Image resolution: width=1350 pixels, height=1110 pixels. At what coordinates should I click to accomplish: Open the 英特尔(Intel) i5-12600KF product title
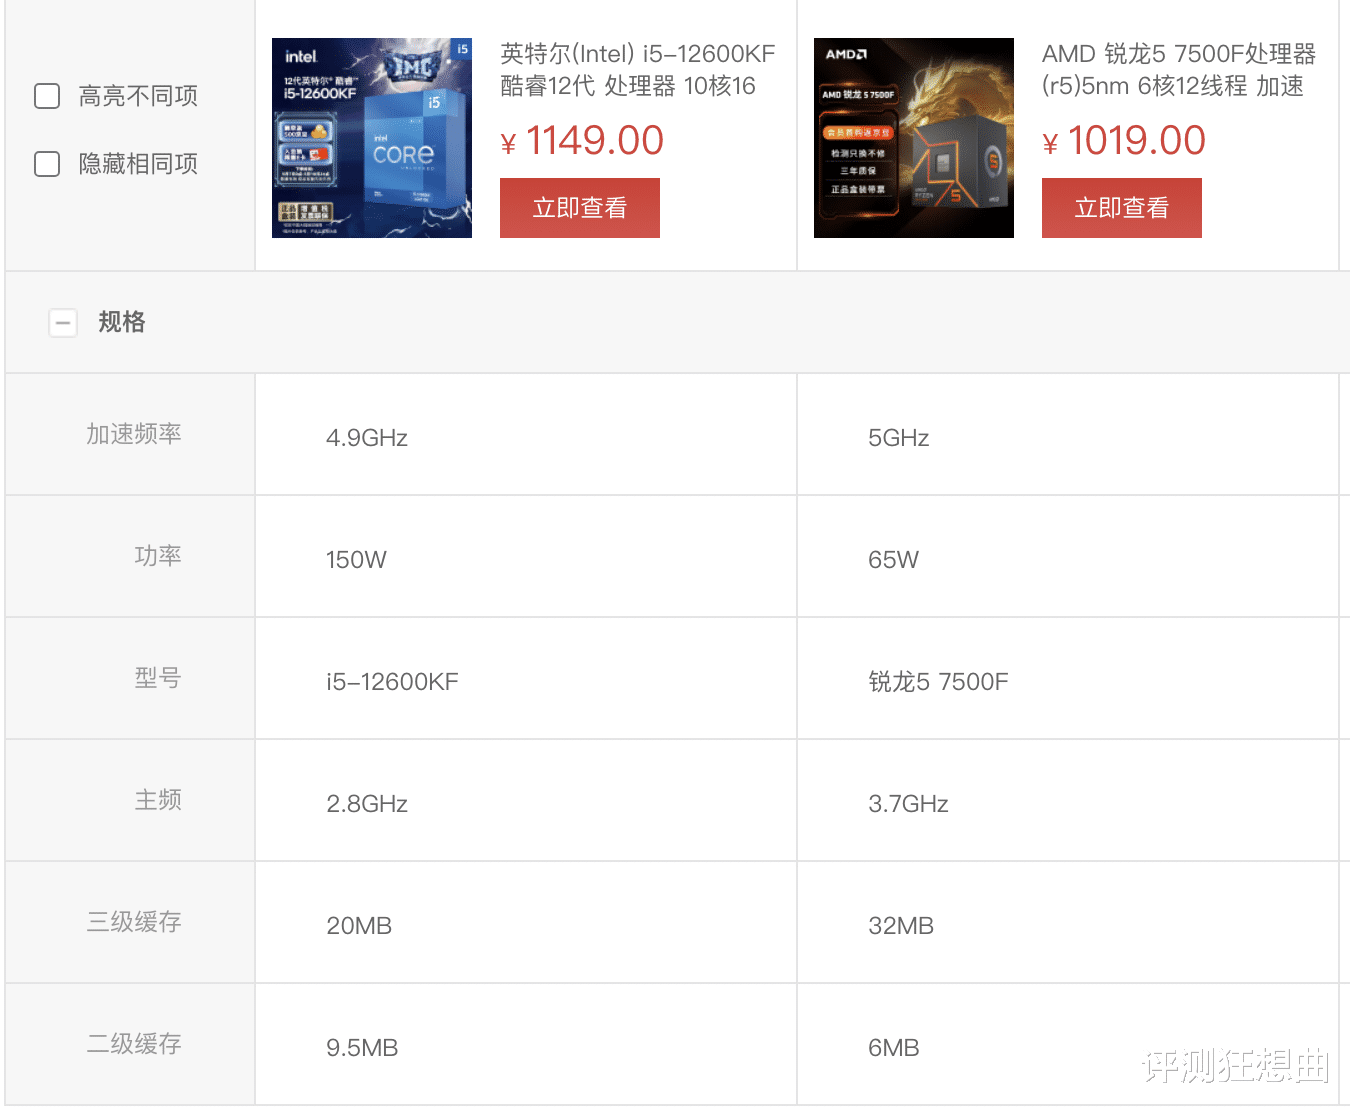tap(638, 70)
